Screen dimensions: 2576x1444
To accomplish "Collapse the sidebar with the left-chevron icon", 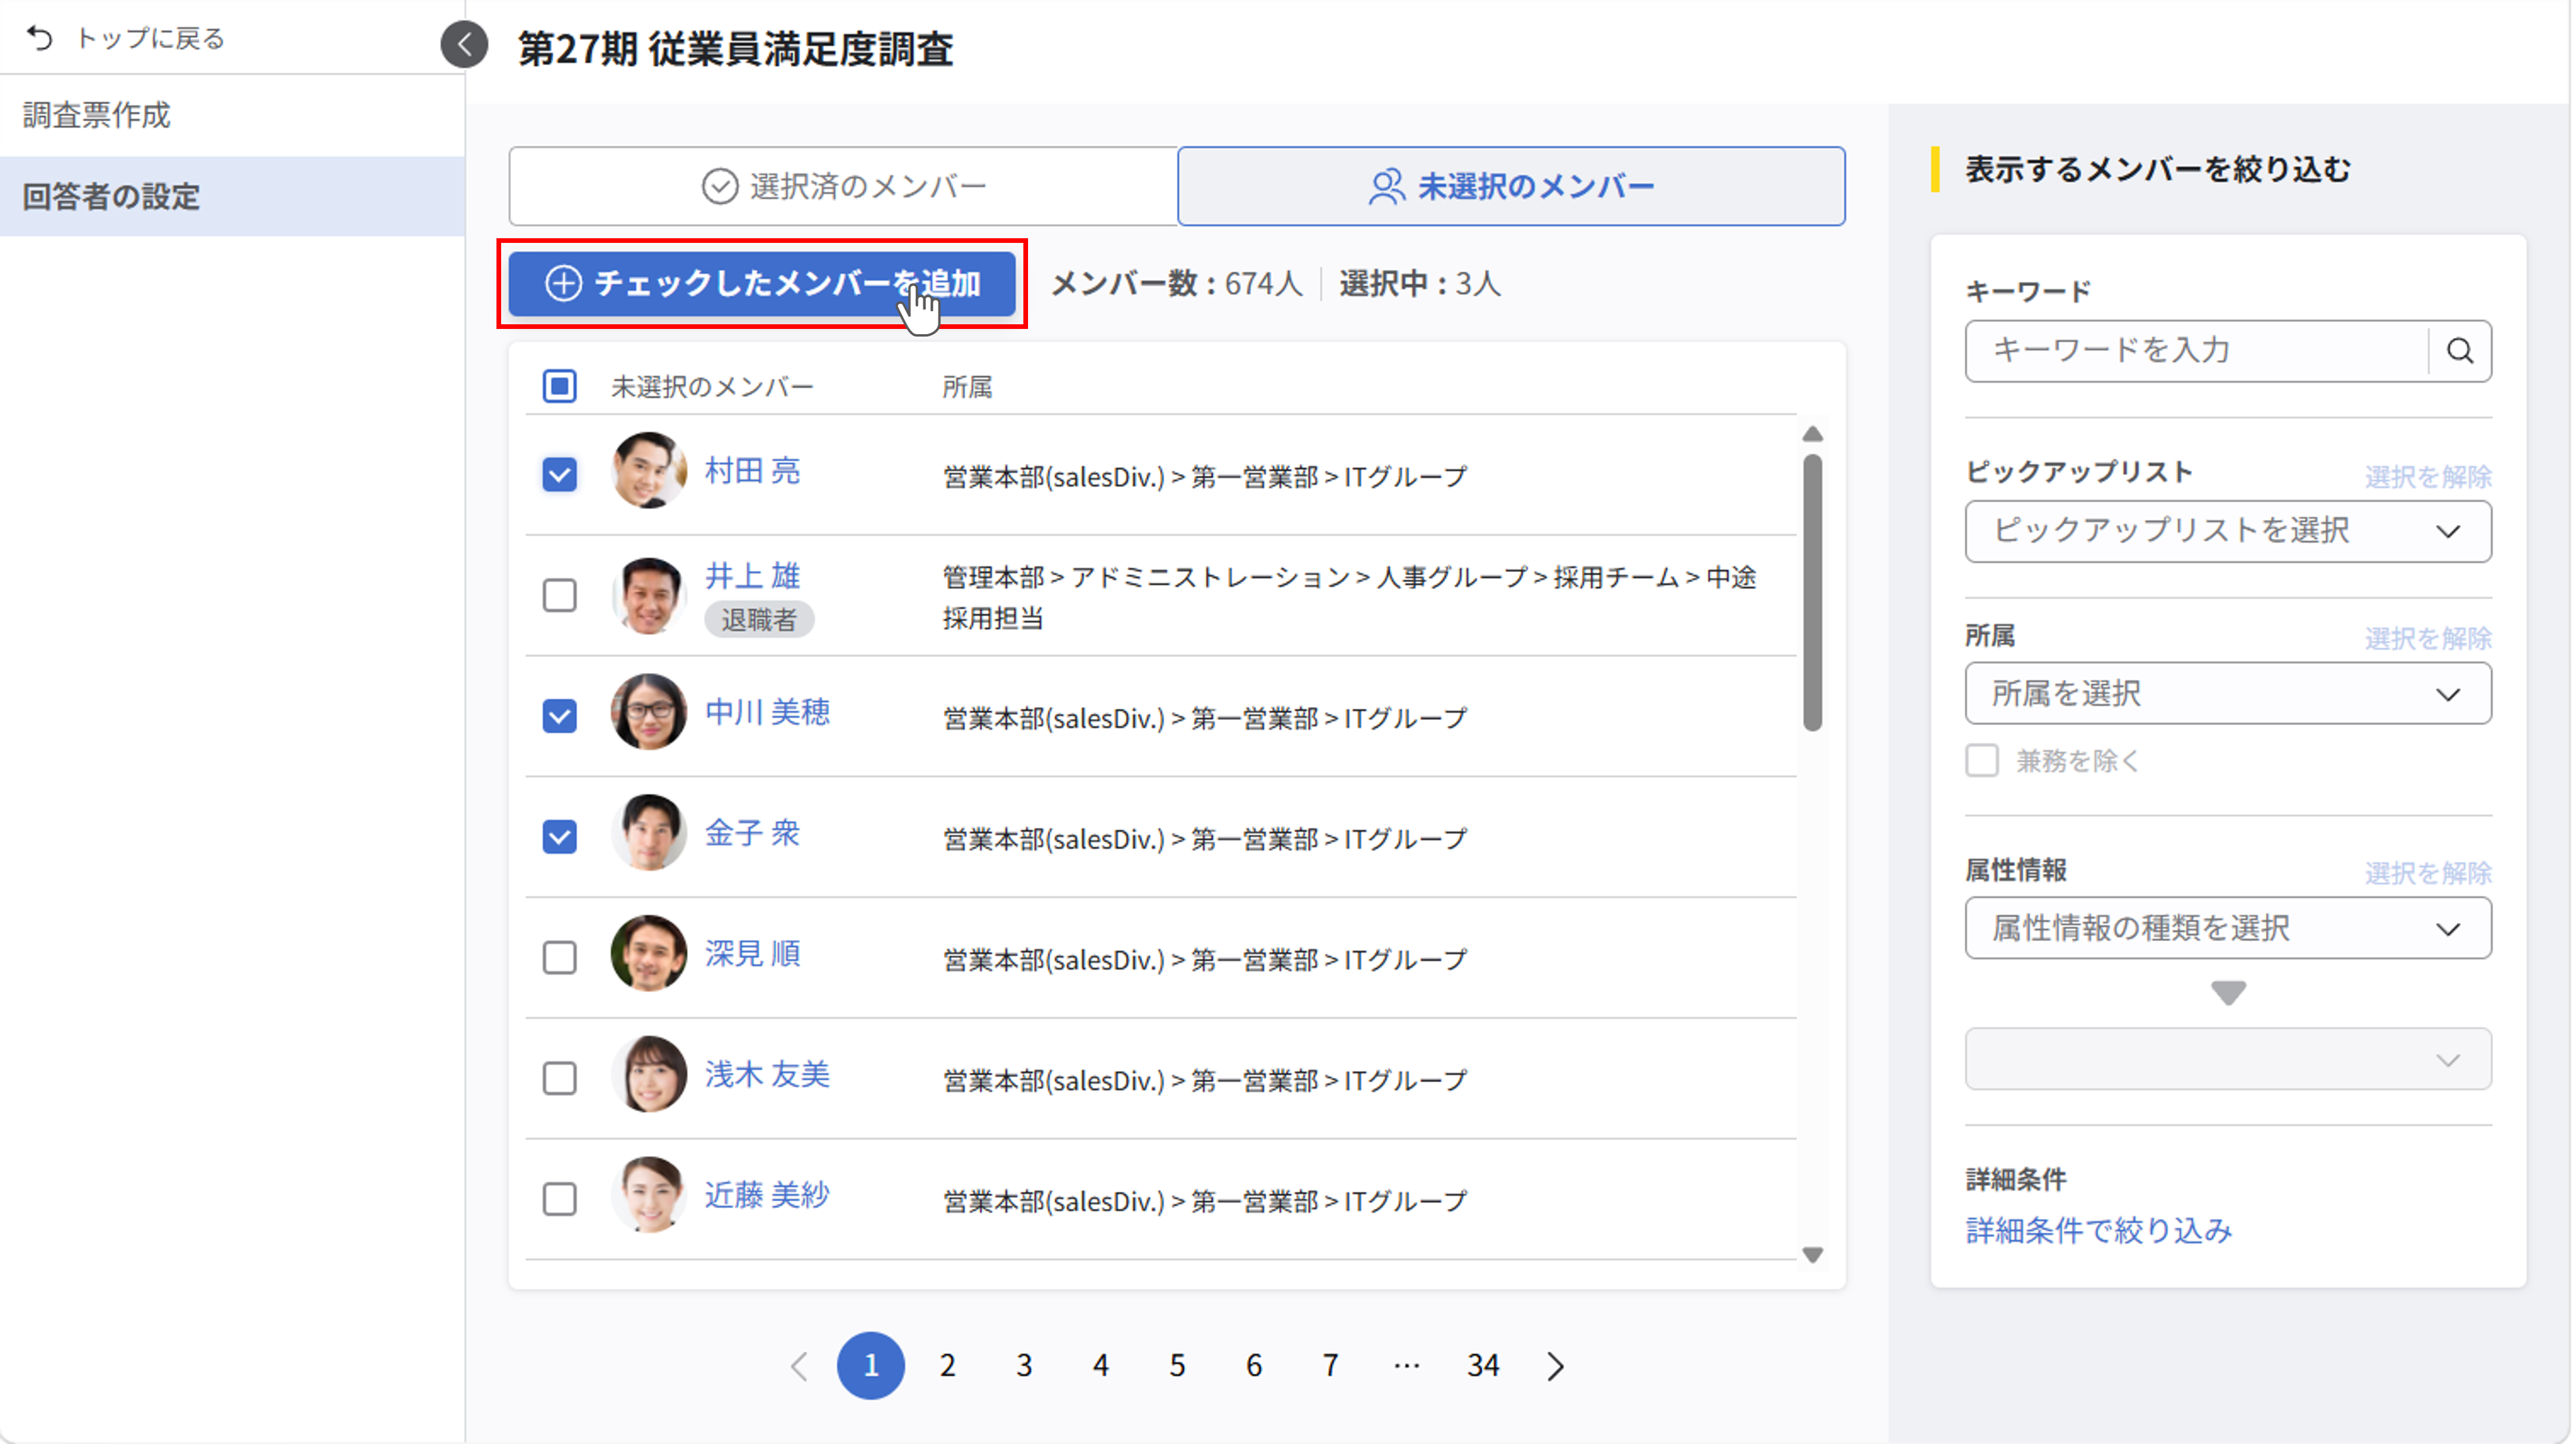I will point(464,44).
